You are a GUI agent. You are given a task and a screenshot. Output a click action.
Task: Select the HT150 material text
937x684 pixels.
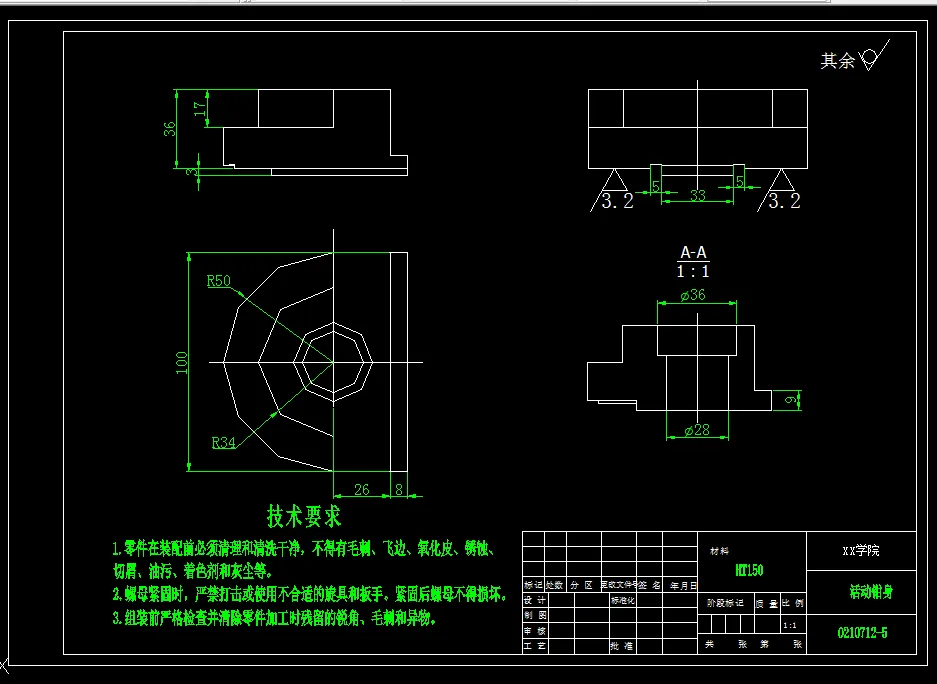tap(749, 570)
